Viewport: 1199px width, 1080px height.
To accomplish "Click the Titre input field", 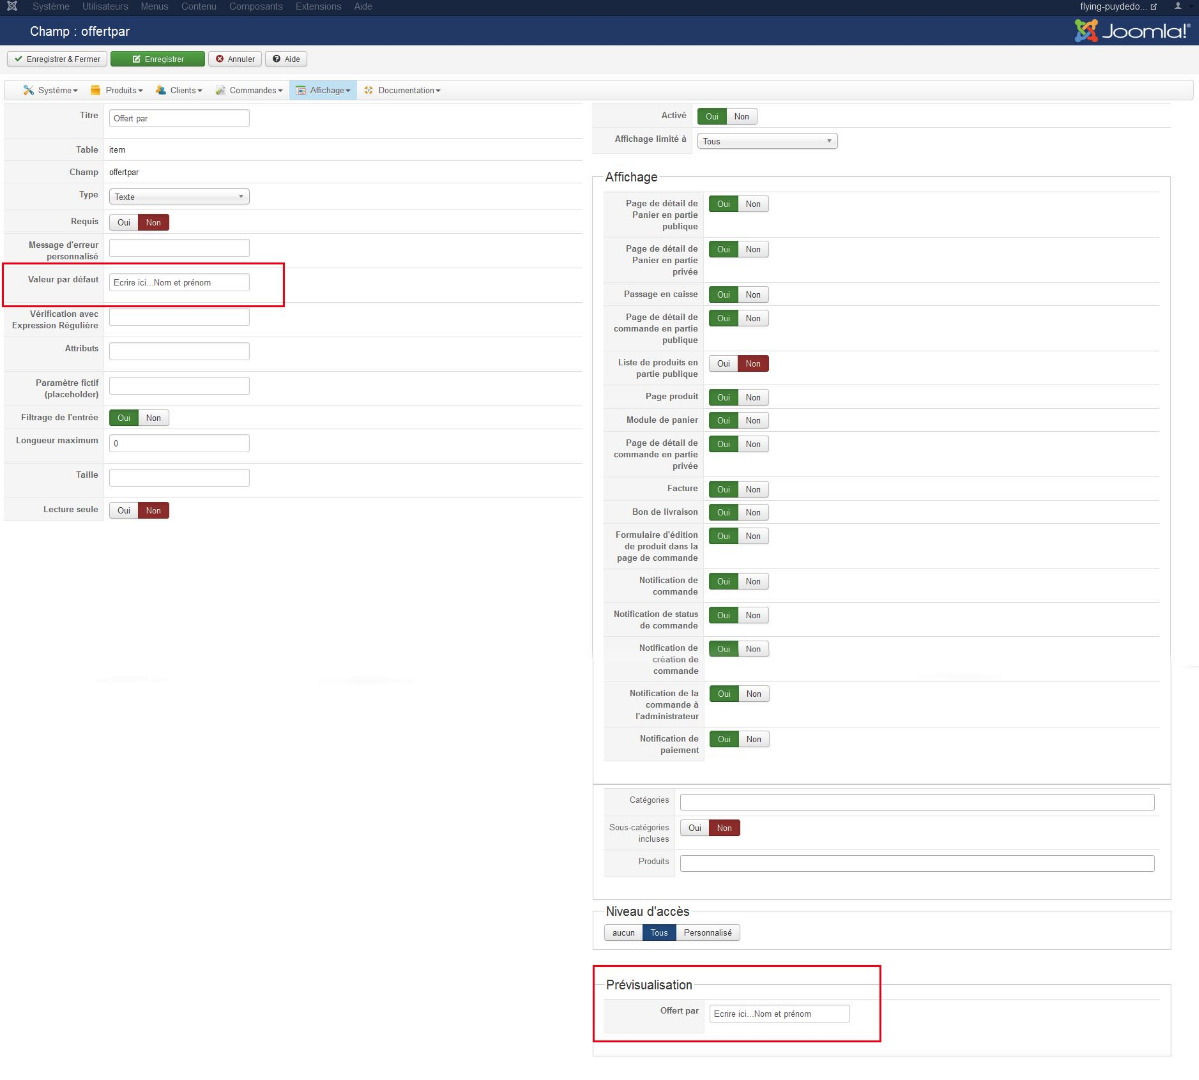I will point(179,118).
